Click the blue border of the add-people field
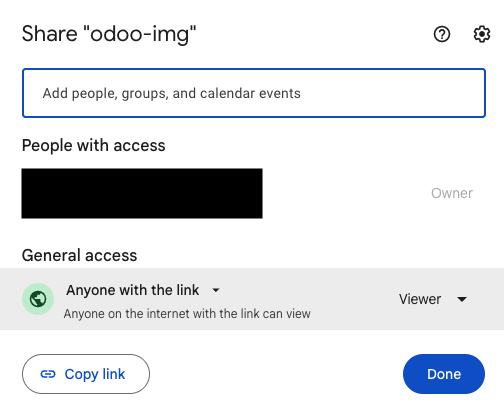504x413 pixels. click(x=254, y=69)
